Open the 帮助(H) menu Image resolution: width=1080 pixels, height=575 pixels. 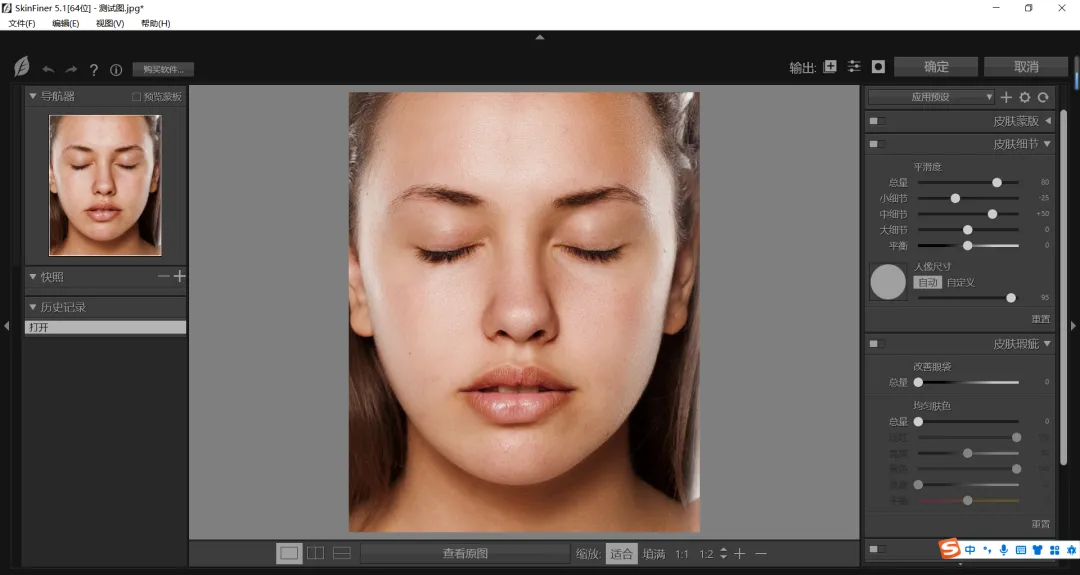(x=156, y=23)
